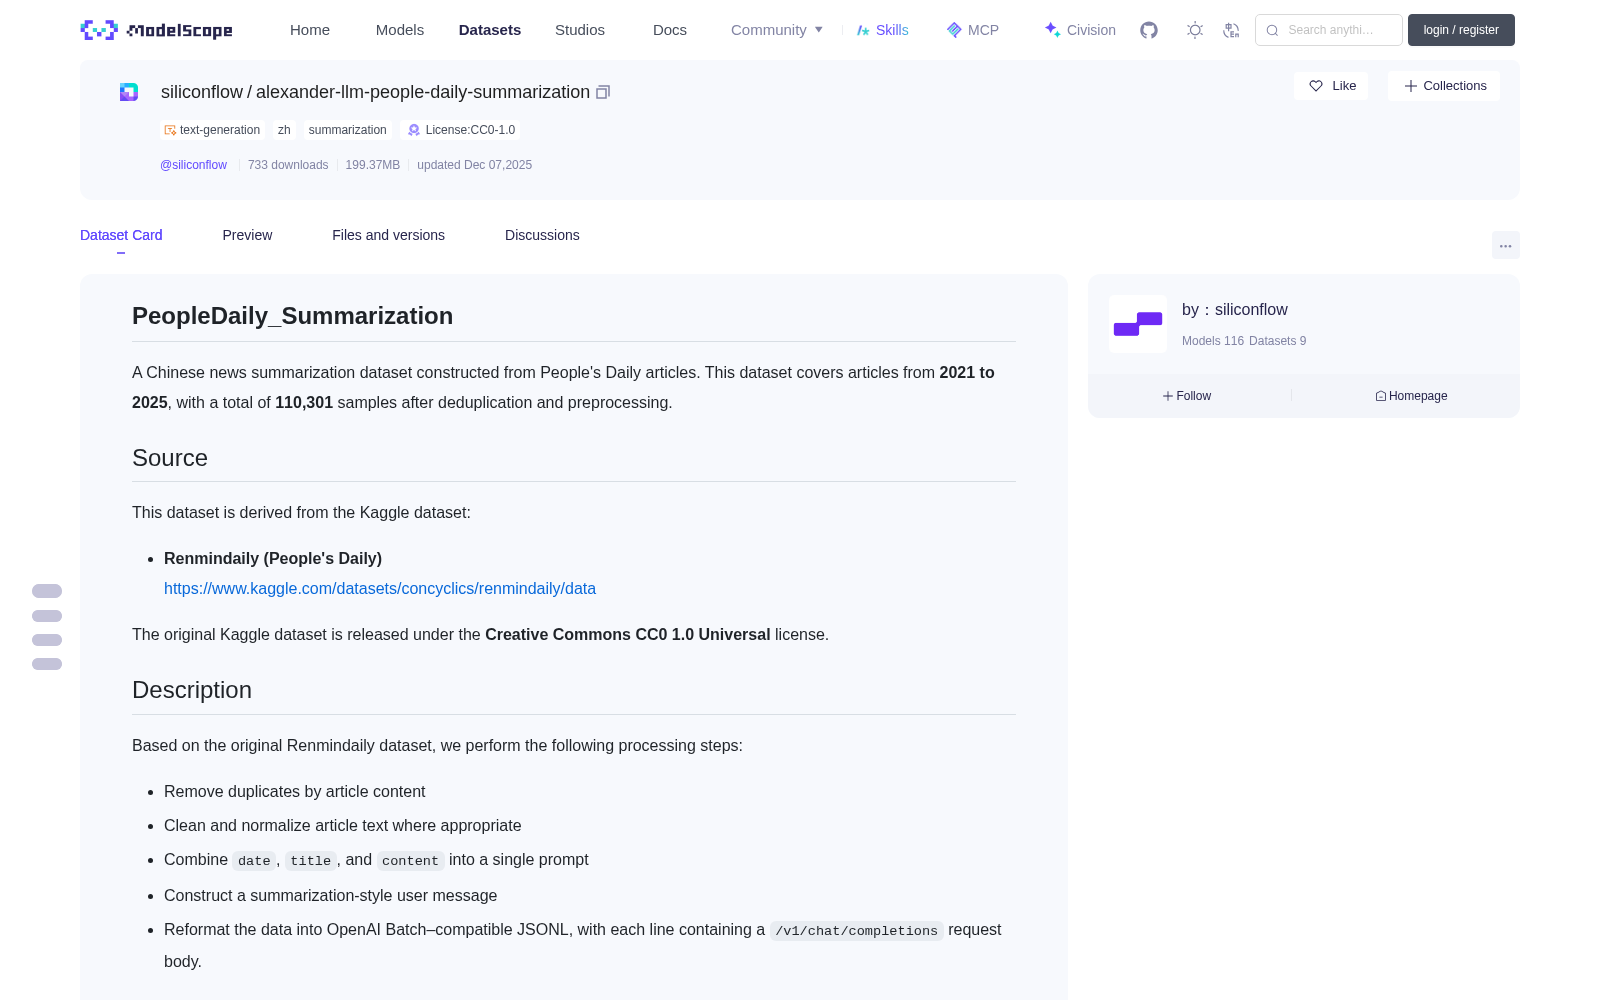Copy the dataset name with the copy icon
The height and width of the screenshot is (1000, 1600).
(603, 92)
